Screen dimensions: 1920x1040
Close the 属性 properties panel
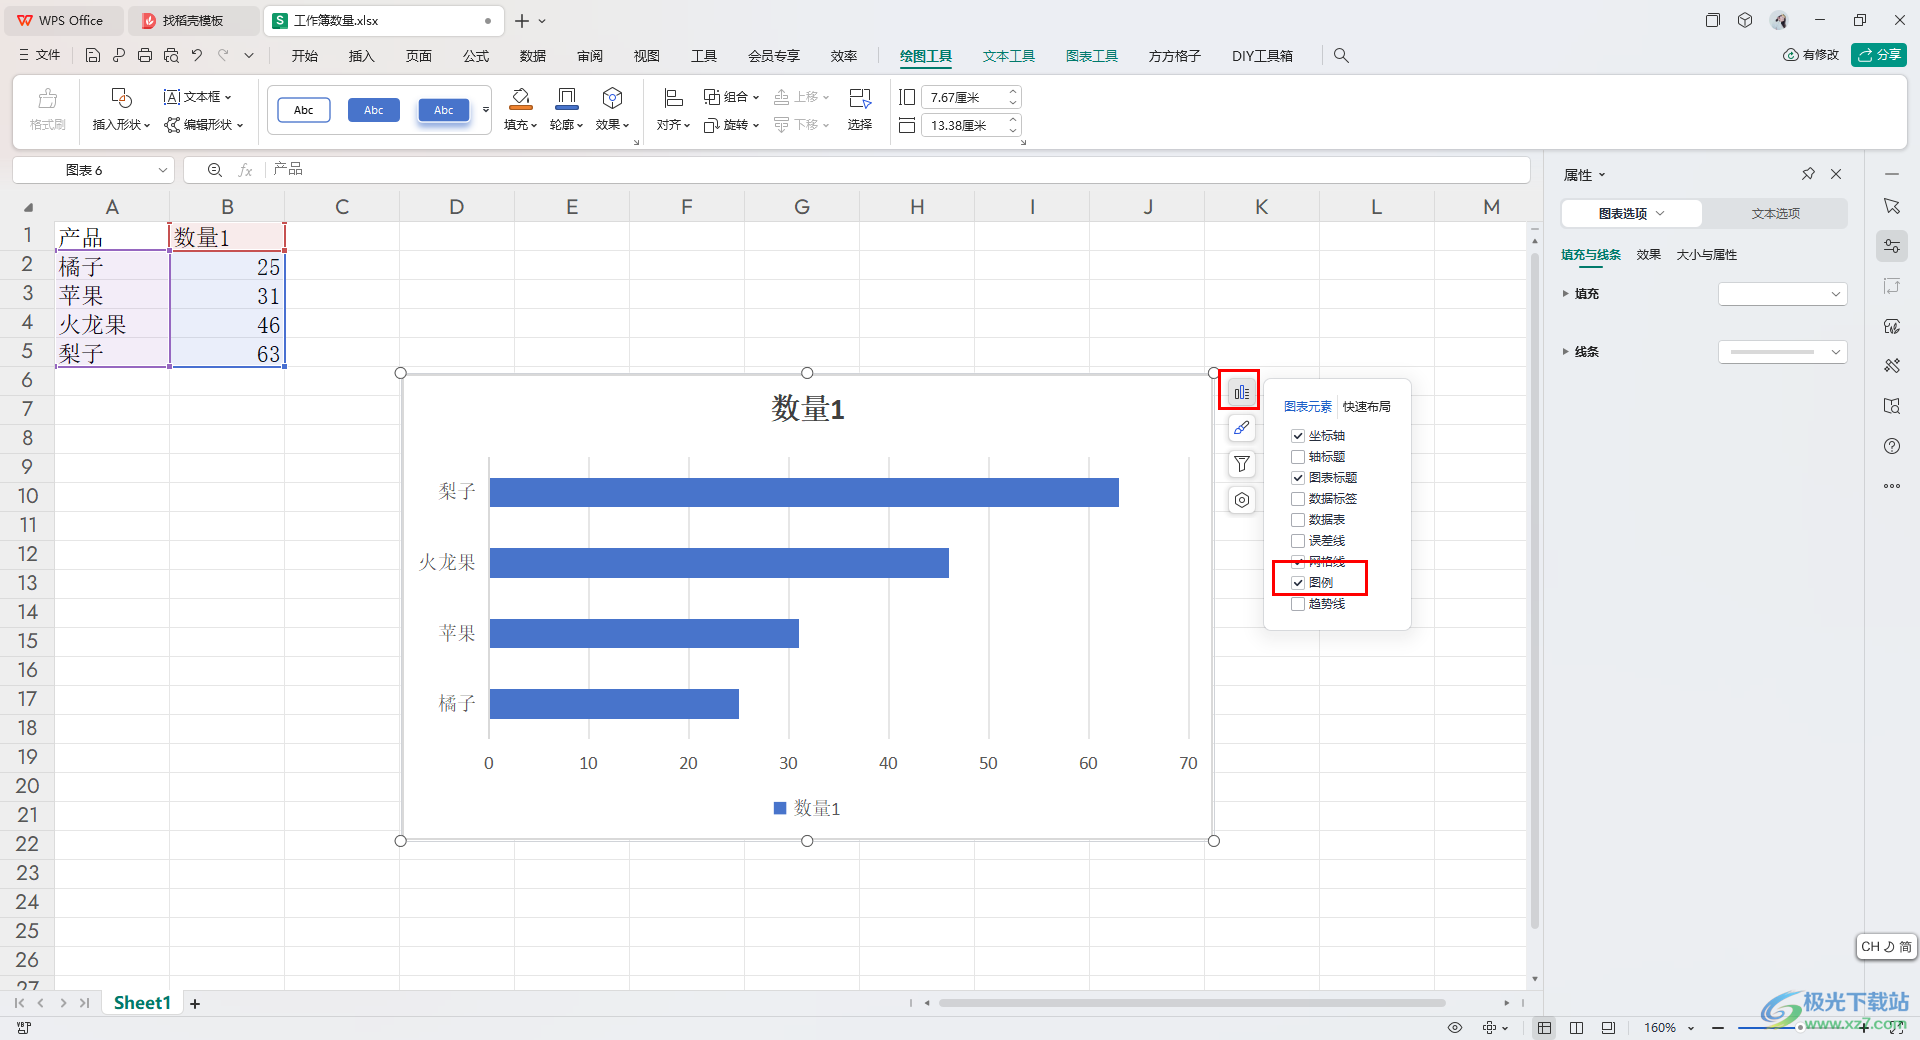[1836, 174]
